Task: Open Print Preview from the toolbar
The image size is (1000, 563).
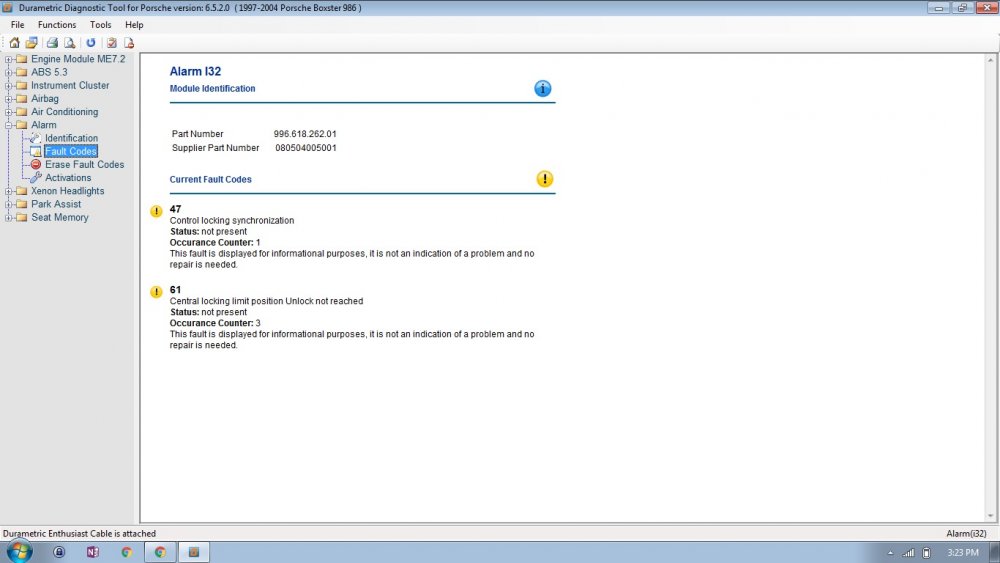Action: coord(69,43)
